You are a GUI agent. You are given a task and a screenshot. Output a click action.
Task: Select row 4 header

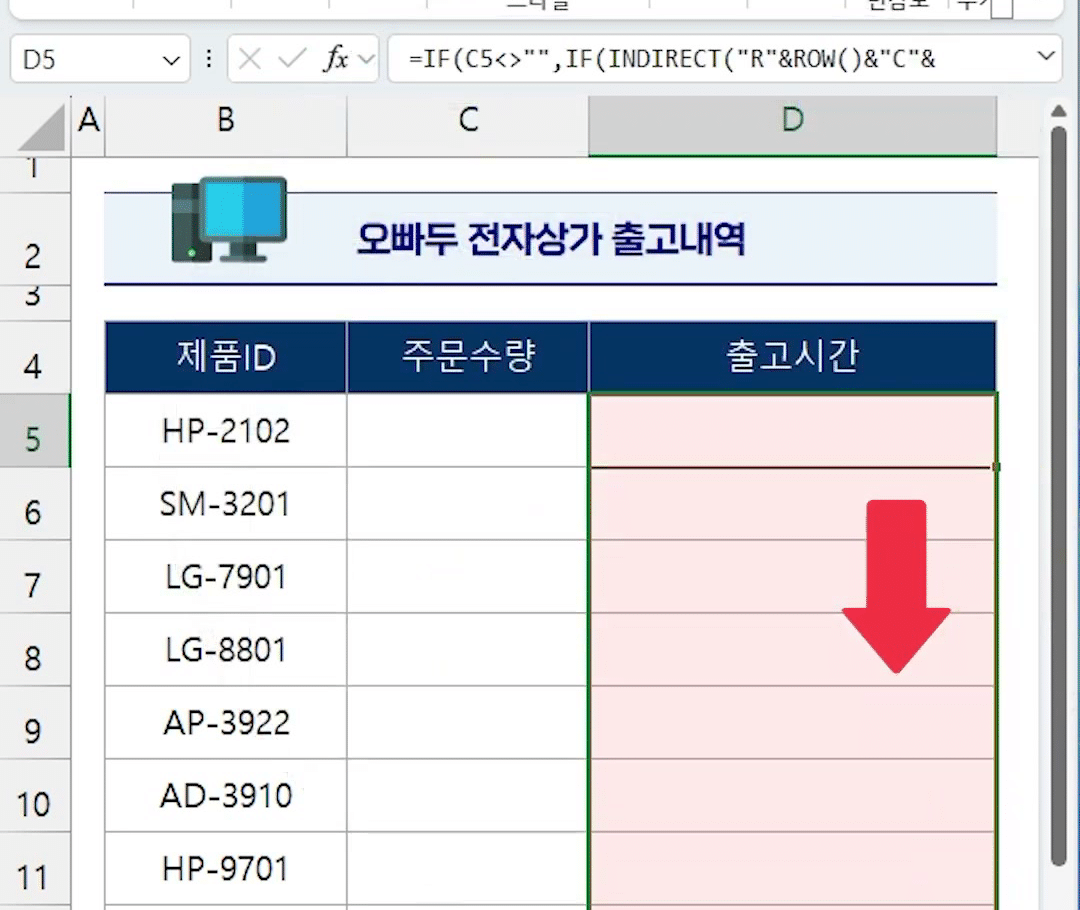(x=34, y=358)
